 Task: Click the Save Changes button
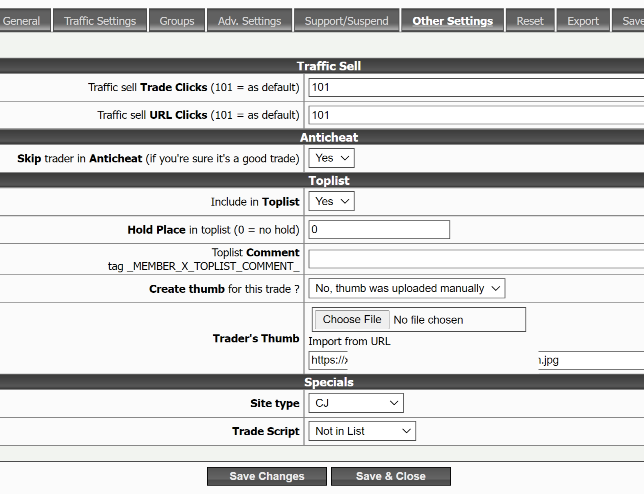pos(267,476)
